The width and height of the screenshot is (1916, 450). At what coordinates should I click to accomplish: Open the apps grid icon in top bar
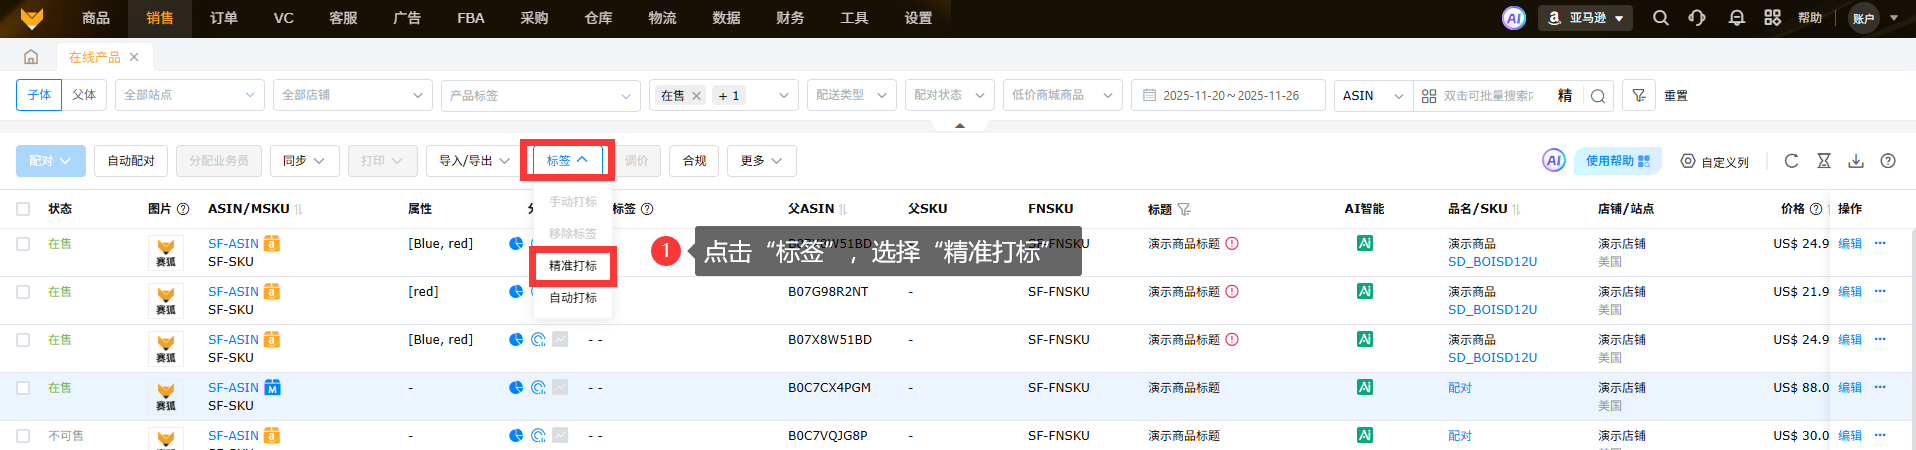[x=1772, y=18]
